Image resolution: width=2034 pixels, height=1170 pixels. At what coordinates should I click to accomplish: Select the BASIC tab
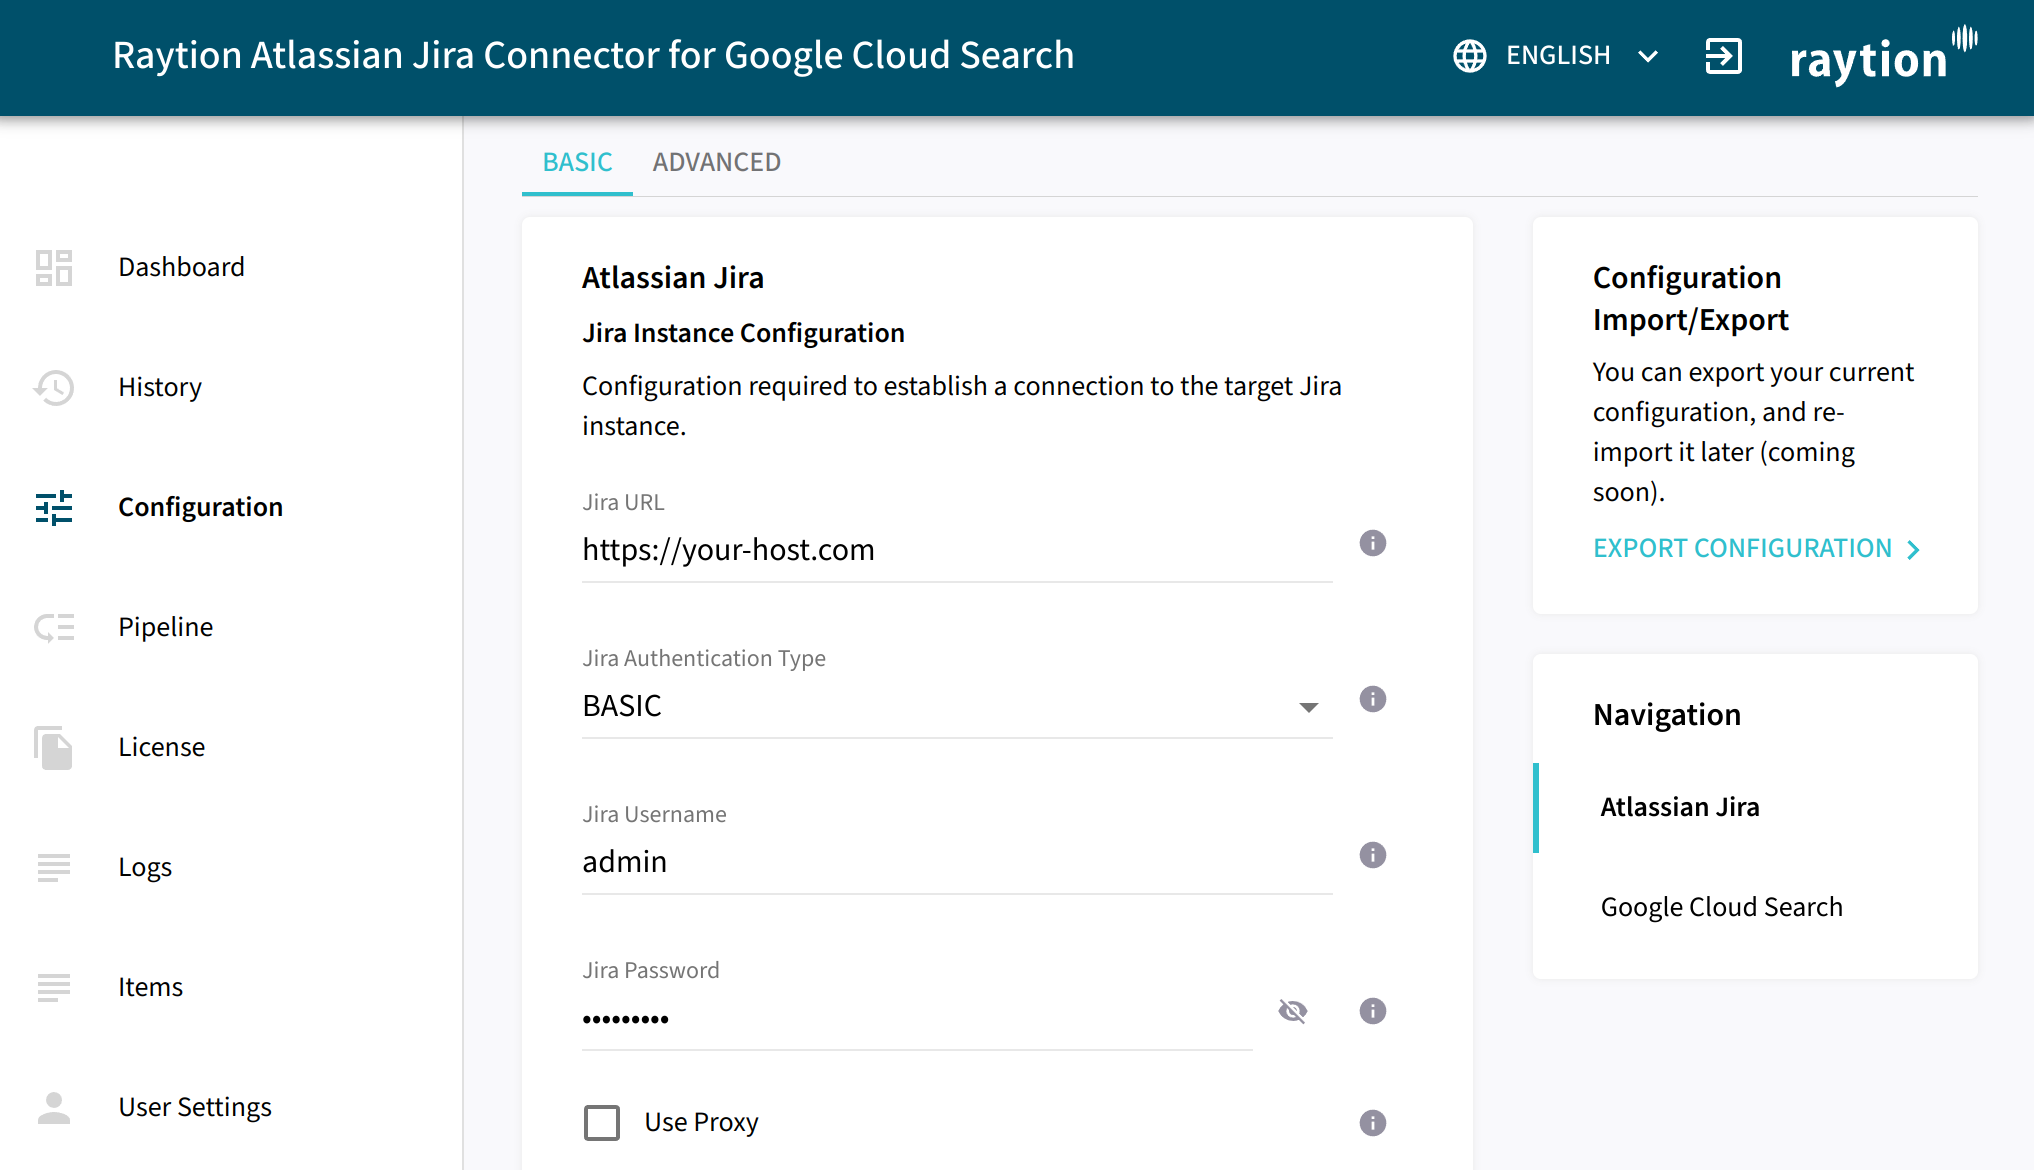pyautogui.click(x=577, y=162)
